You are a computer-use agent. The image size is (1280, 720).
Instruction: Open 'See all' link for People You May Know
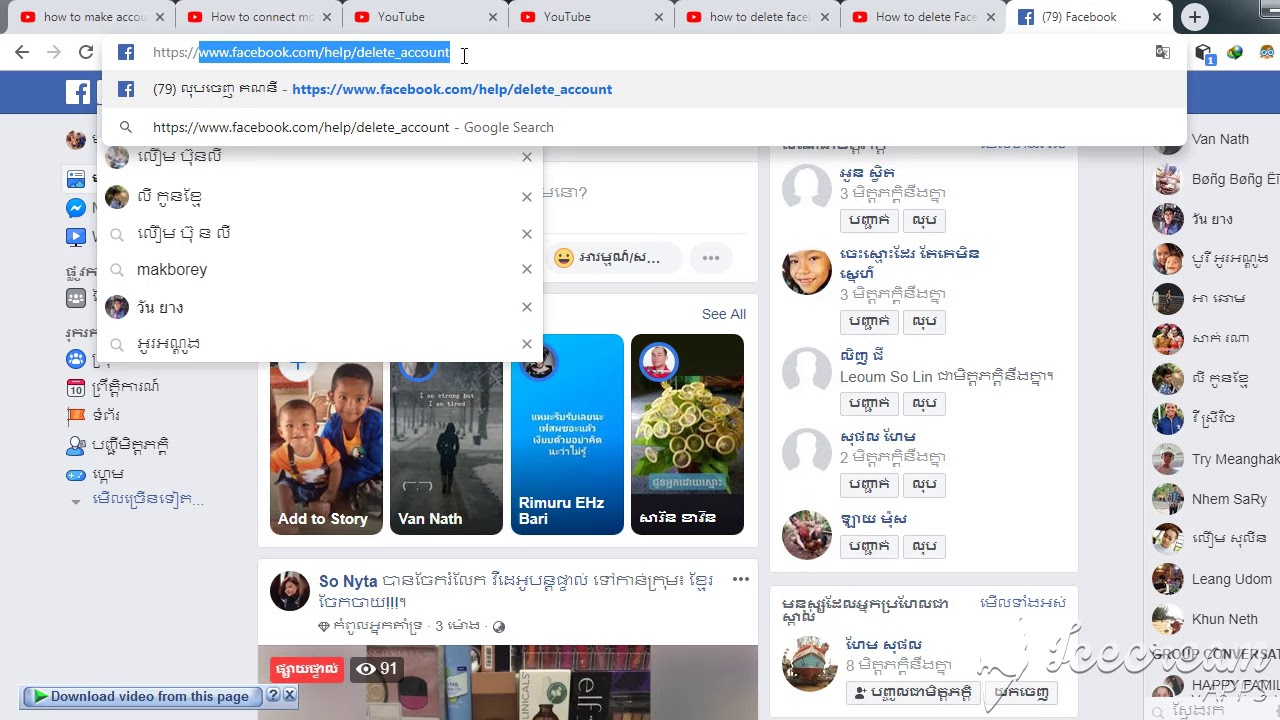1023,603
